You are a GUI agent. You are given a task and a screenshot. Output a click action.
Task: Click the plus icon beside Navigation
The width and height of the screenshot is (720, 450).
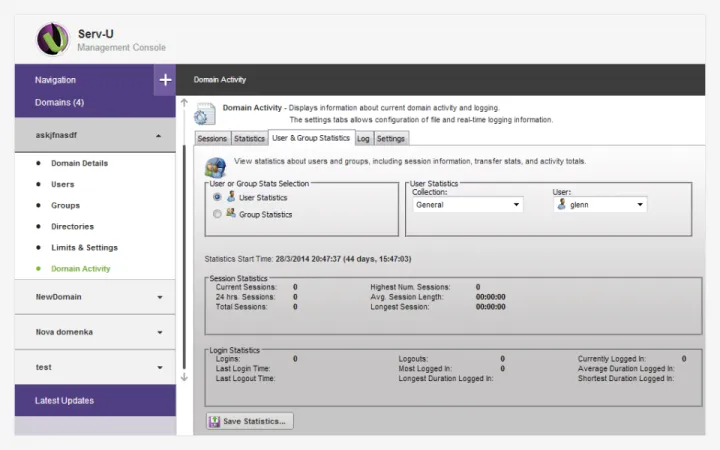click(165, 80)
